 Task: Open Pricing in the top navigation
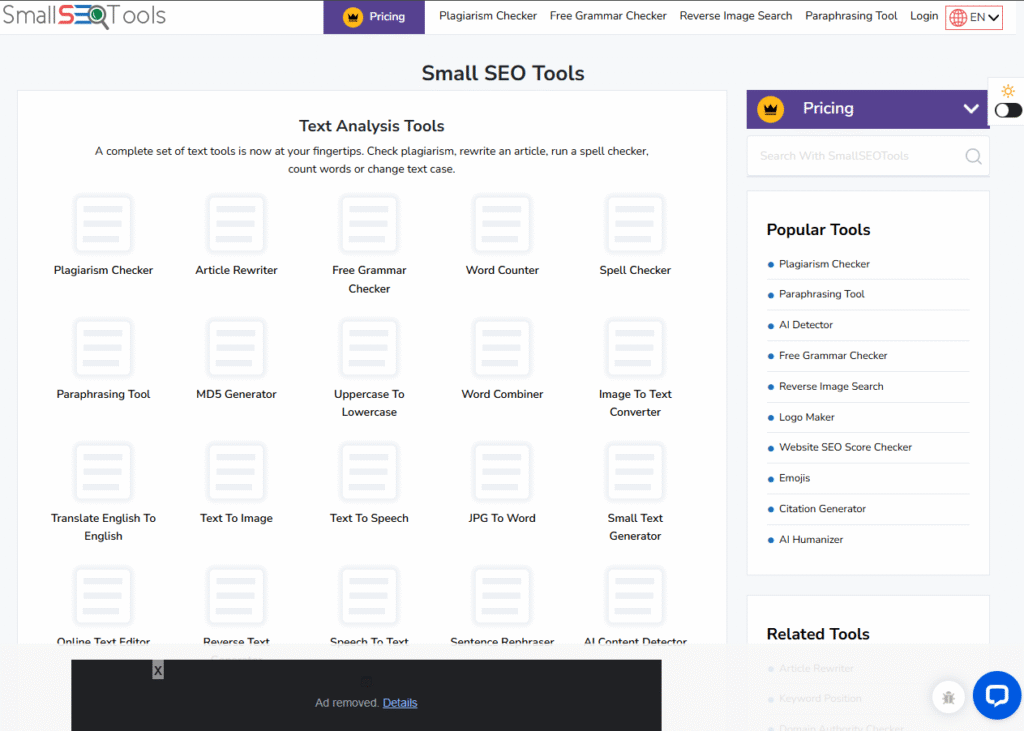(374, 17)
